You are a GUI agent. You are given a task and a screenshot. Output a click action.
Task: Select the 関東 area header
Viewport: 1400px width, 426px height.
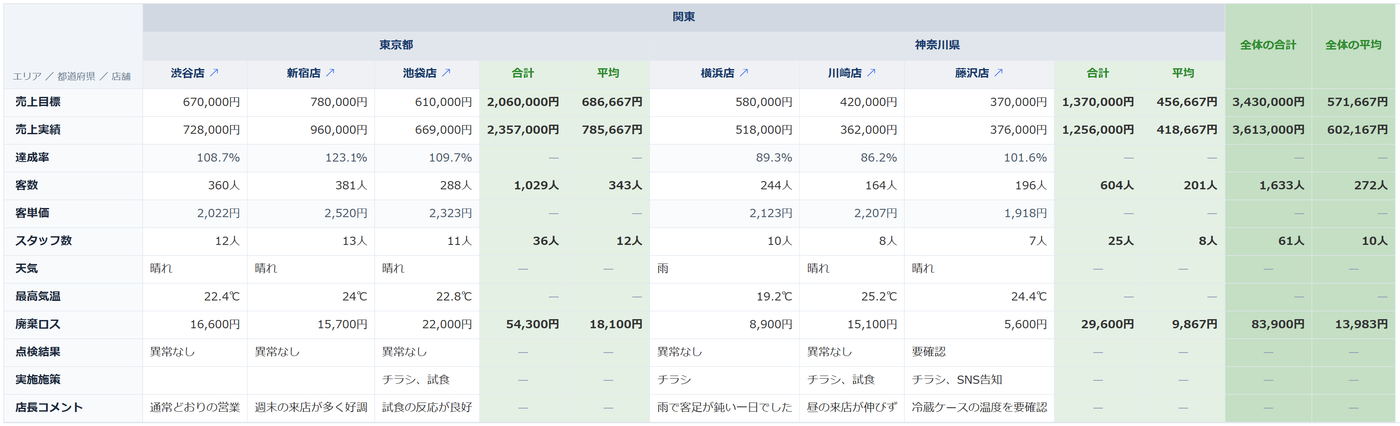[684, 17]
